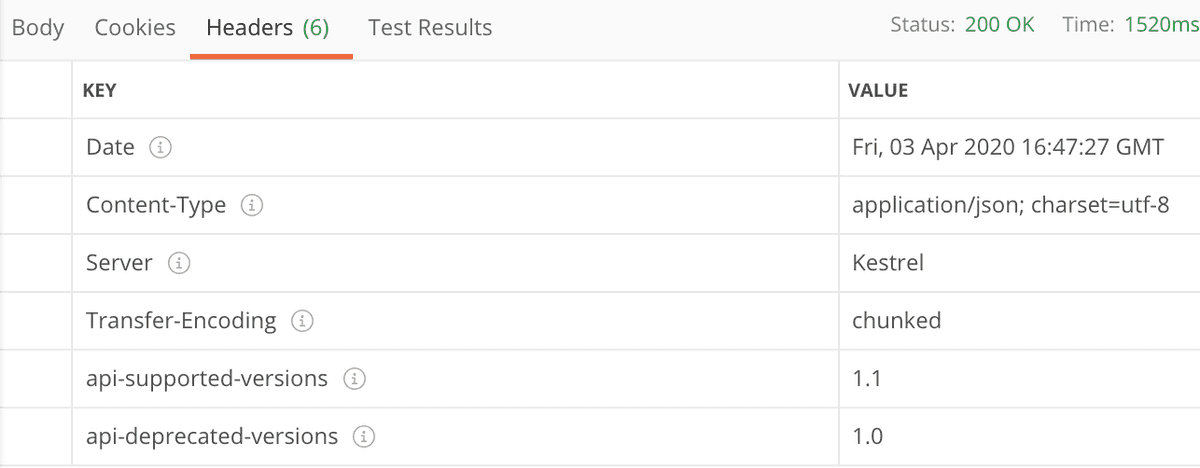Image resolution: width=1200 pixels, height=468 pixels.
Task: Click the info icon beside Transfer-Encoding
Action: (302, 322)
